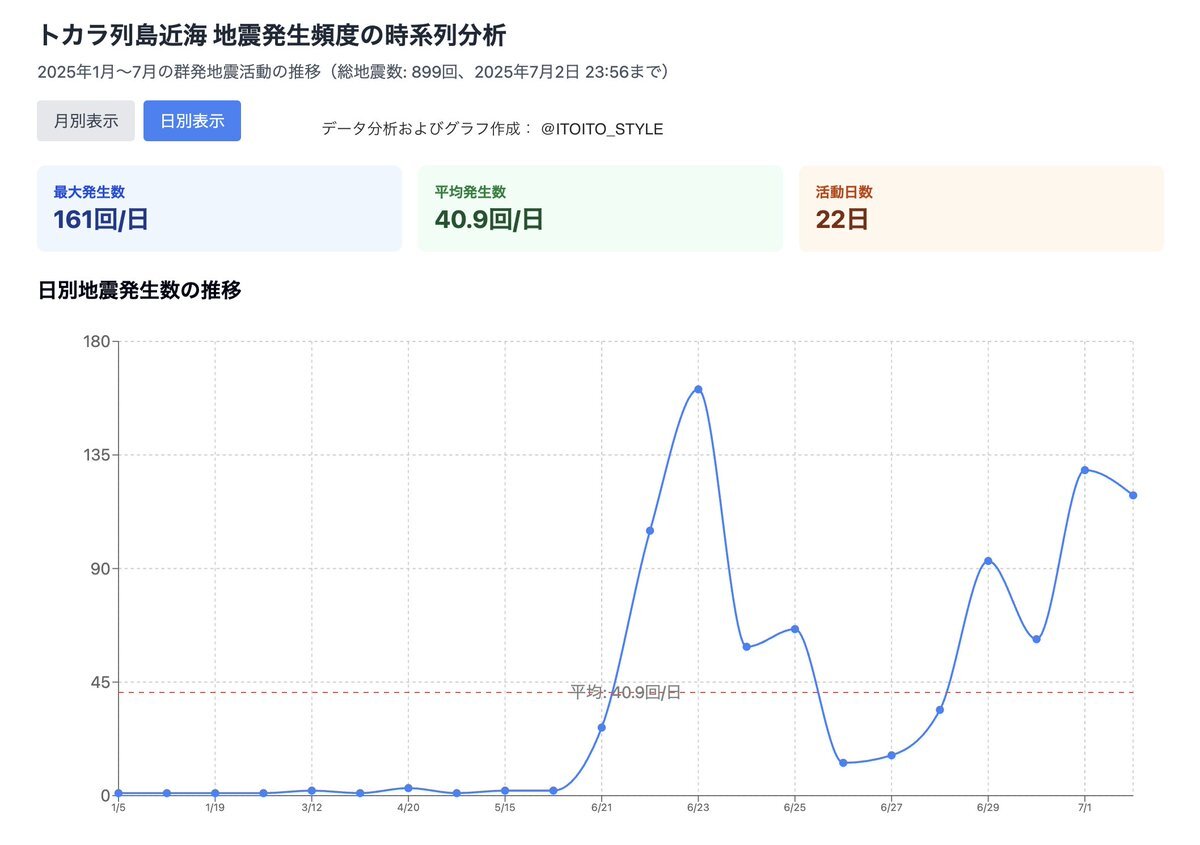Click the 4/20 data point near baseline
1200x845 pixels.
click(x=408, y=788)
